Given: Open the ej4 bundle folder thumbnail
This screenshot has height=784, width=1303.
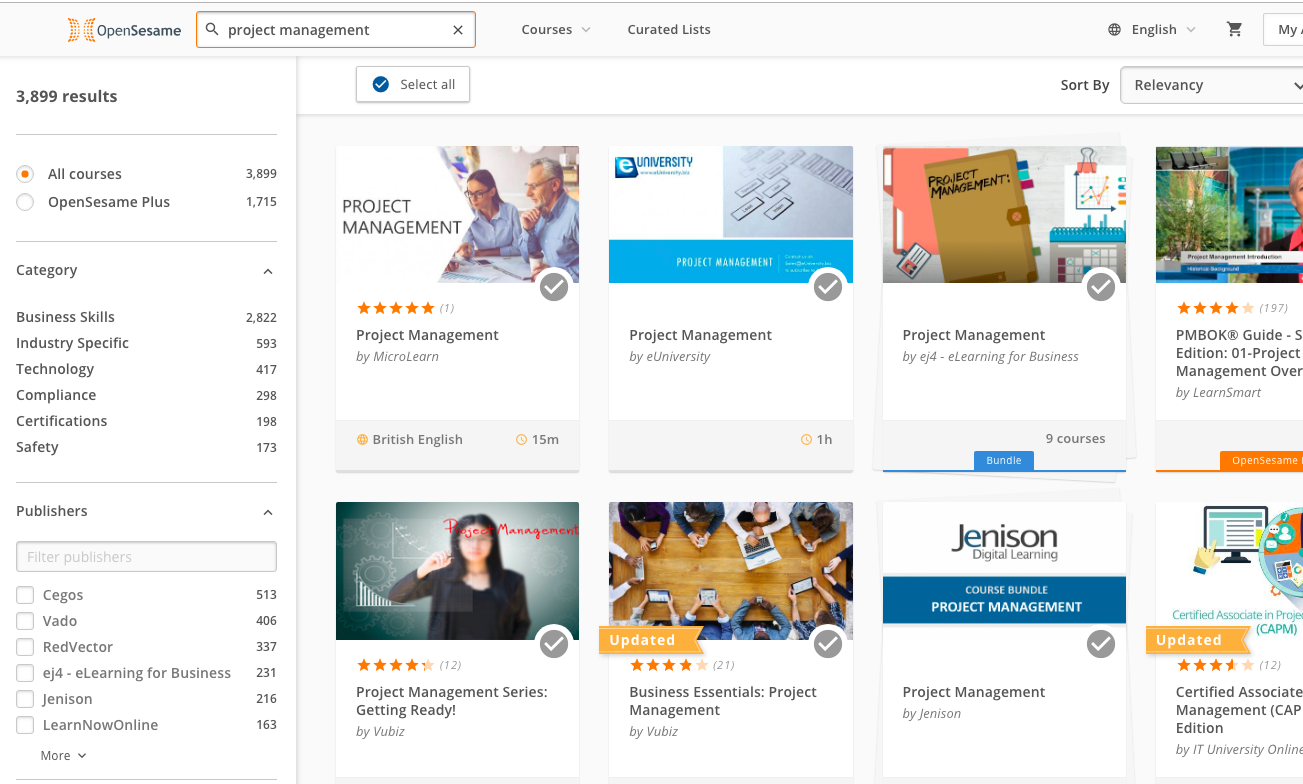Looking at the screenshot, I should pyautogui.click(x=1004, y=214).
